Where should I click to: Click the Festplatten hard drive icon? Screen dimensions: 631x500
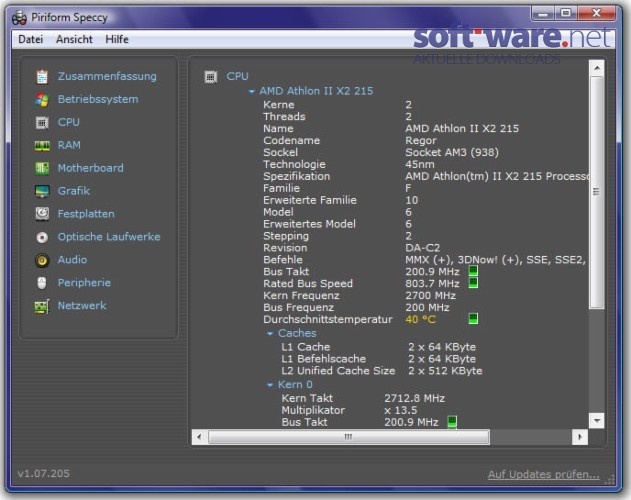42,214
